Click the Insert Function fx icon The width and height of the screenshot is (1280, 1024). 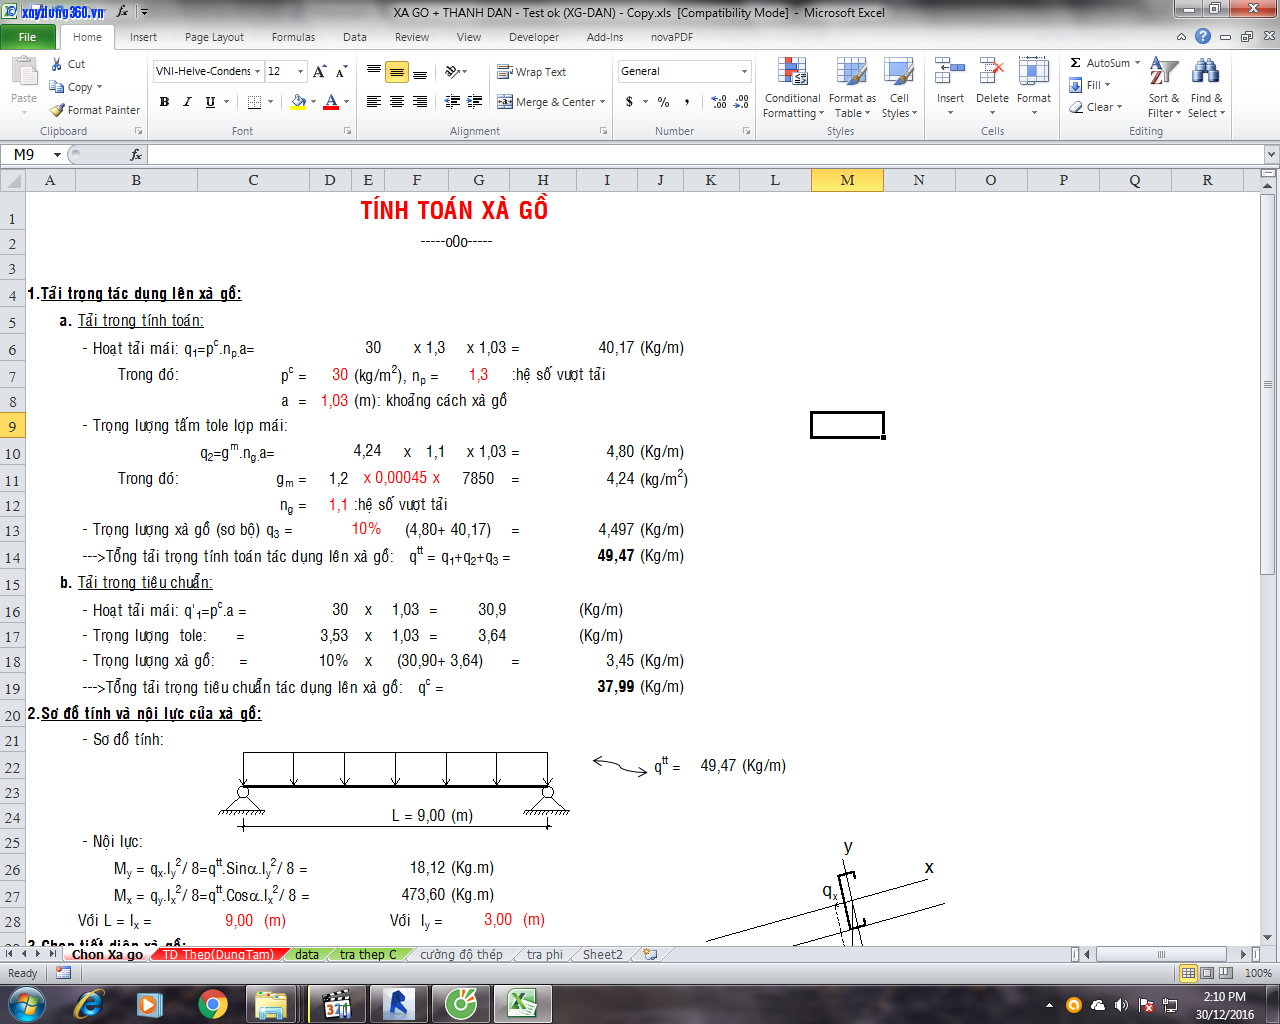[136, 155]
